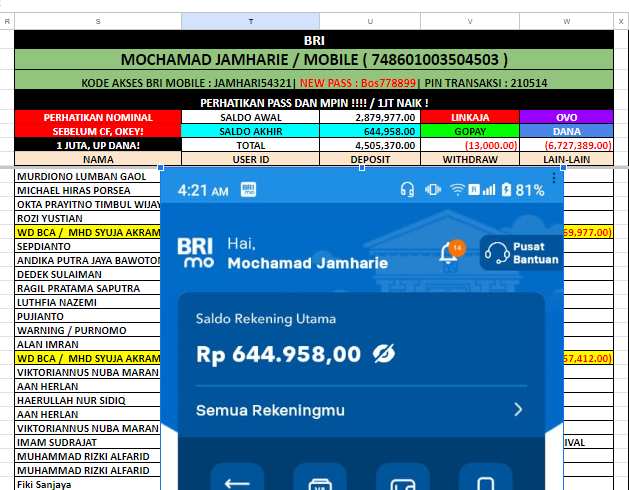Viewport: 629px width, 490px height.
Task: Select Fiki Sanjaya name cell
Action: pos(87,484)
